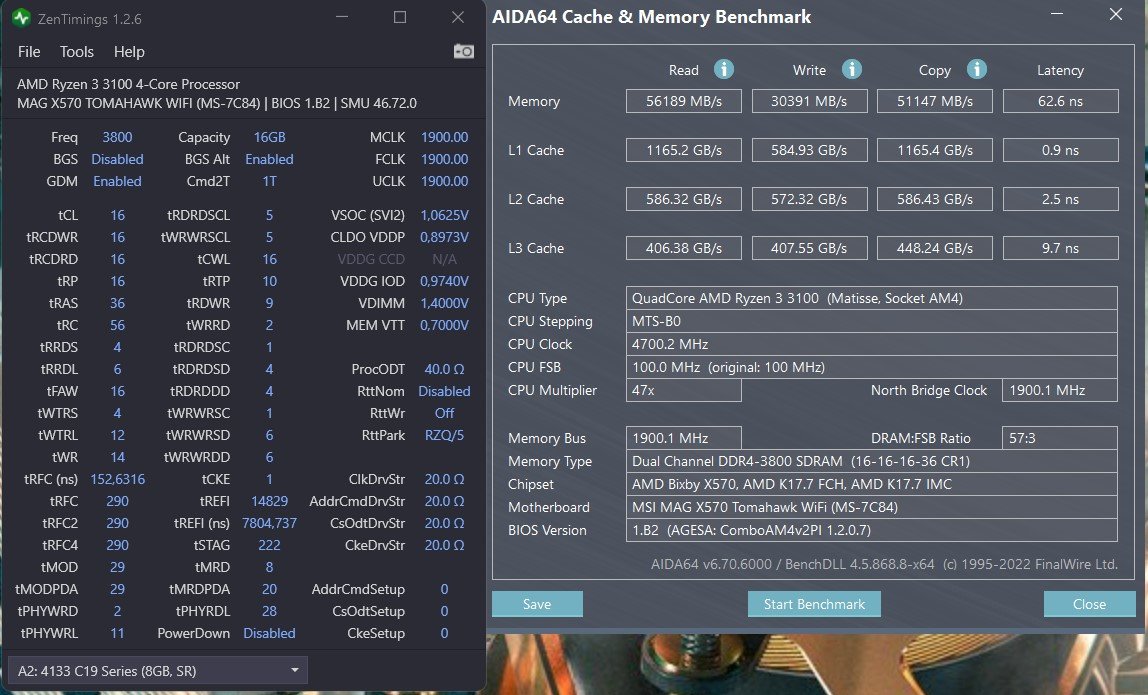Click Start Benchmark button

(814, 604)
